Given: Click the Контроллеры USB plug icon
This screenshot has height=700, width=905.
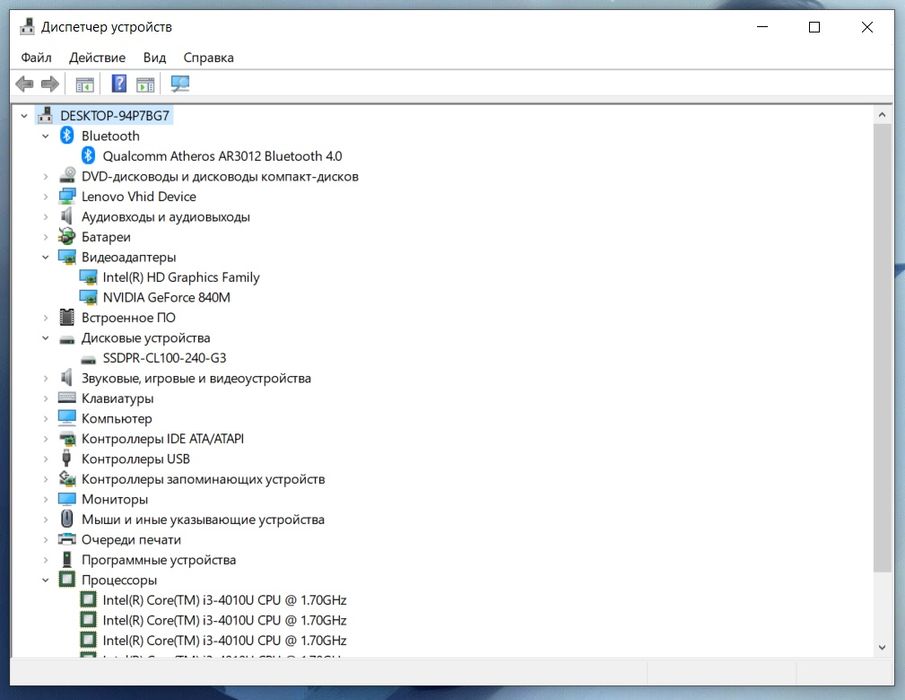Looking at the screenshot, I should (x=66, y=458).
